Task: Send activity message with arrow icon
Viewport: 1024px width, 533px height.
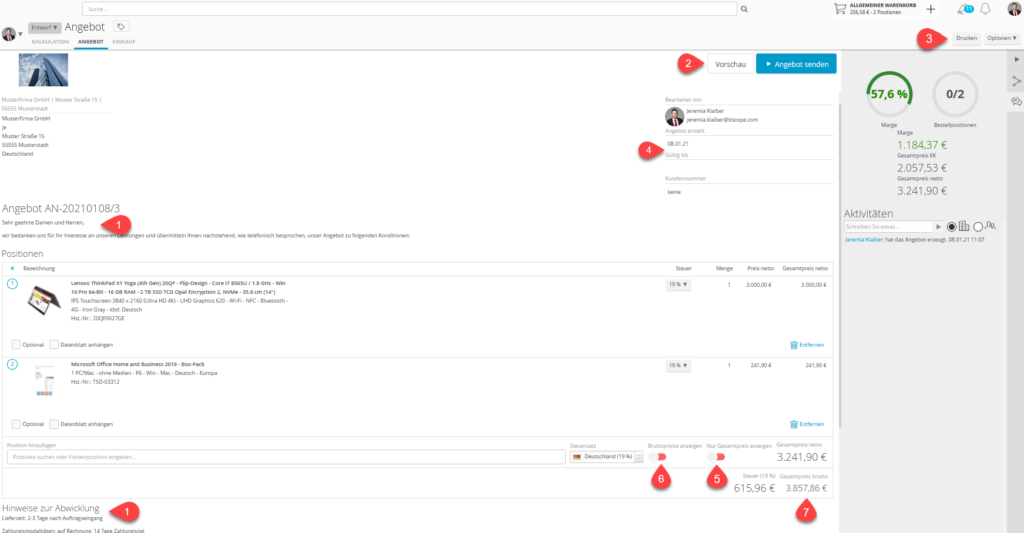Action: click(938, 227)
